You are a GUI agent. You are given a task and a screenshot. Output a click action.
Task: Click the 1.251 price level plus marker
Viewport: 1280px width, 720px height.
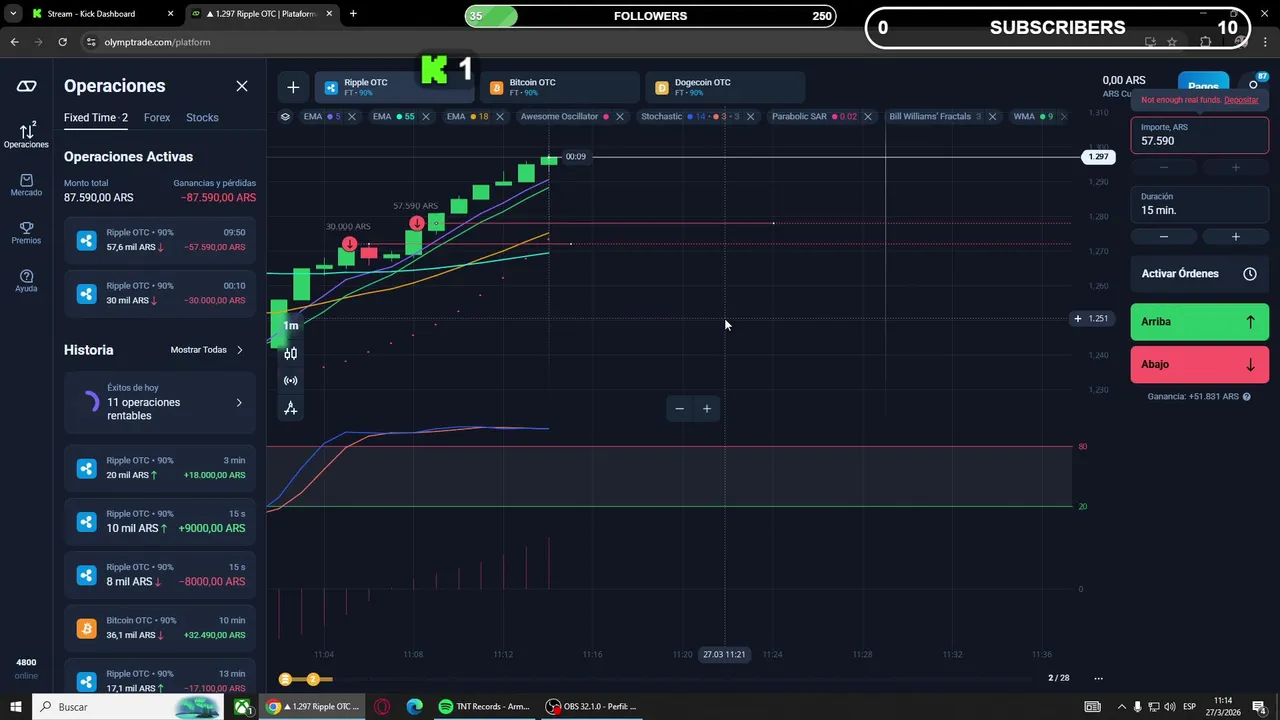1078,319
